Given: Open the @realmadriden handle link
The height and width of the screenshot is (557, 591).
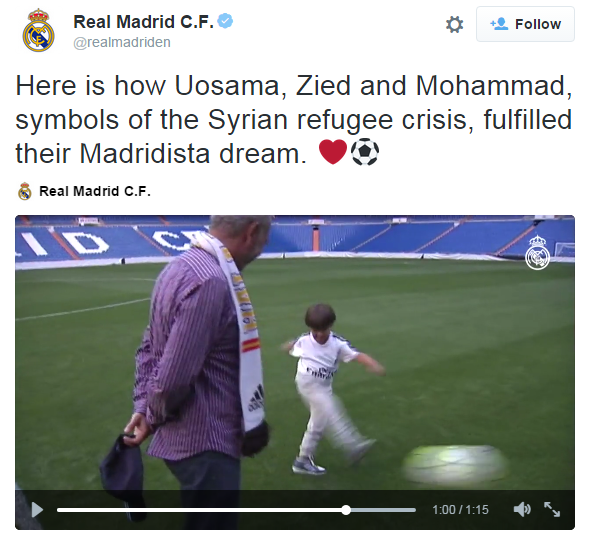Looking at the screenshot, I should pyautogui.click(x=122, y=42).
